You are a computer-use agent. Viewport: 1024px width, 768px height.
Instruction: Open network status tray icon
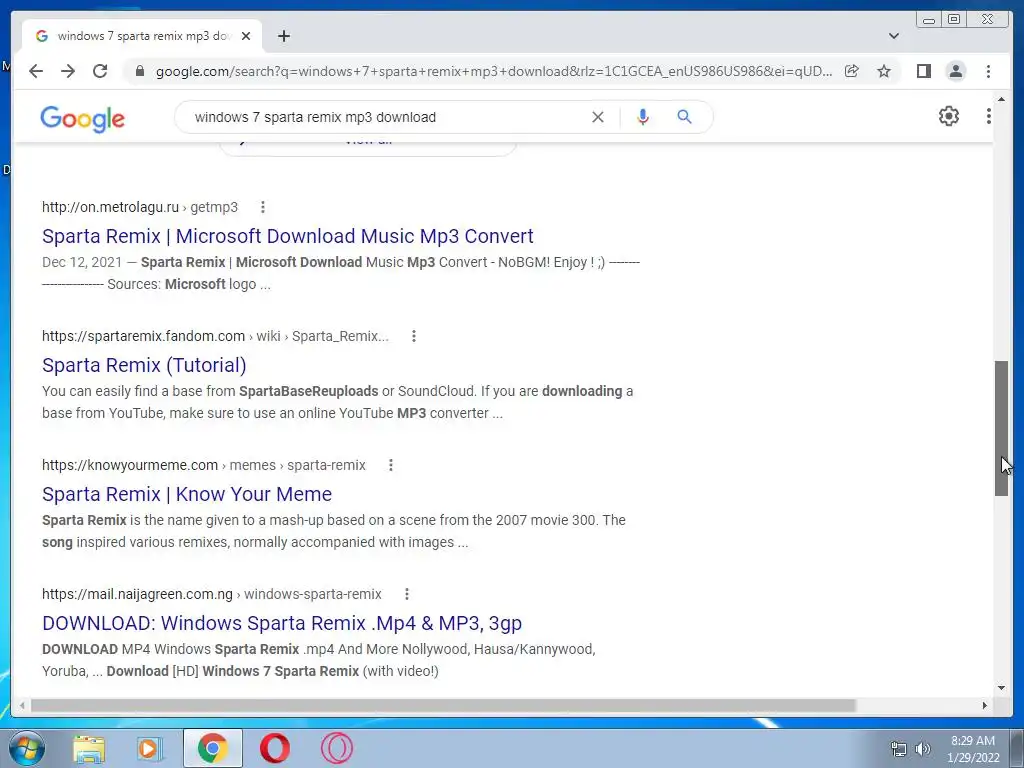click(899, 749)
